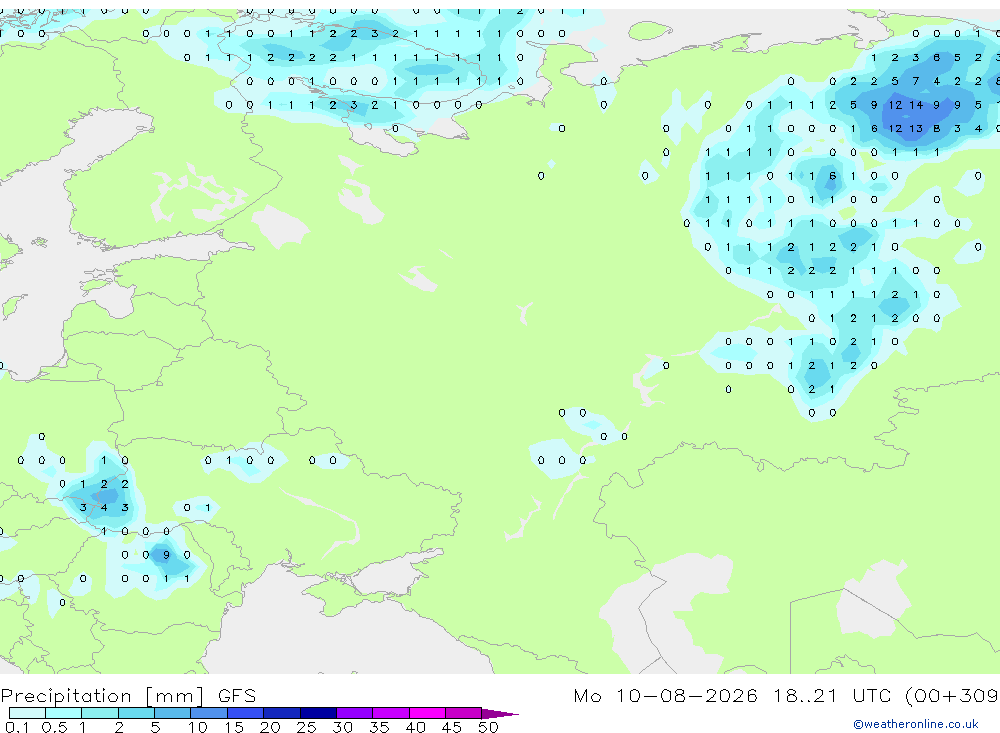Click the 45–50 mm legend color box
This screenshot has width=1000, height=733.
(x=463, y=713)
